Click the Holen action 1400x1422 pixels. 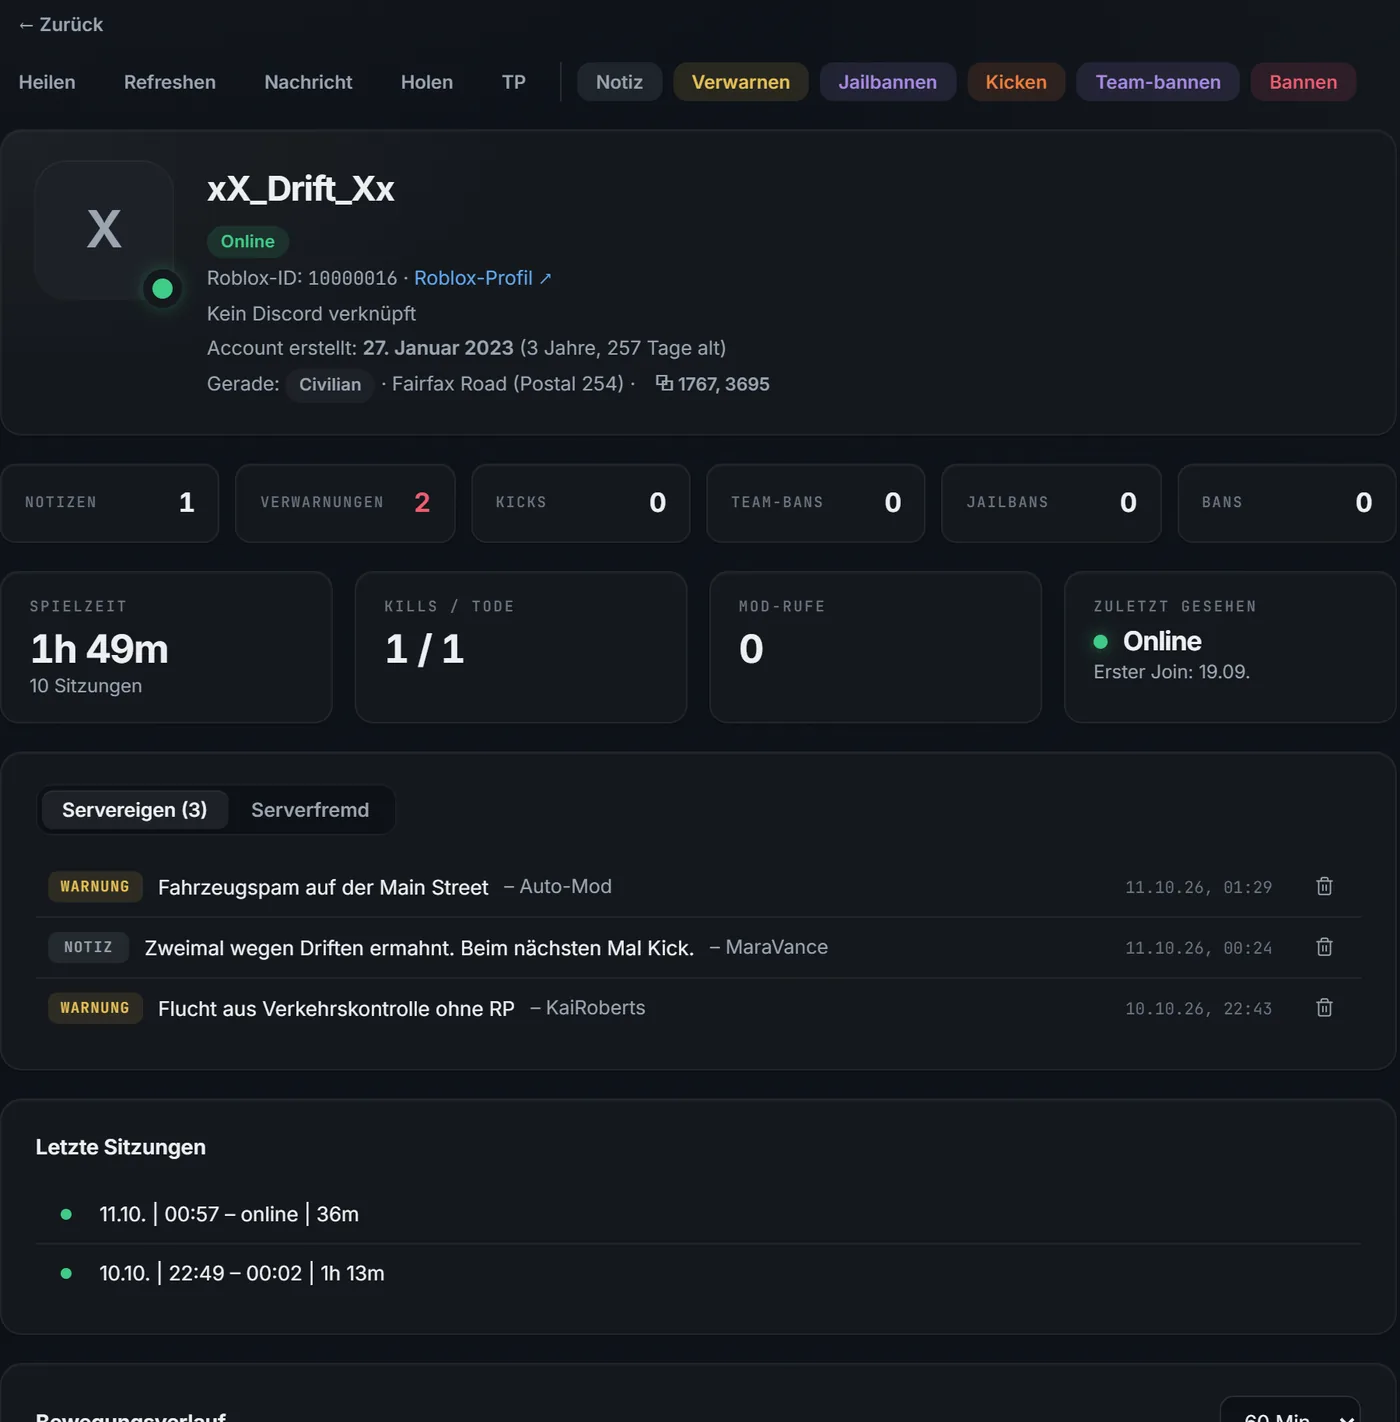tap(427, 82)
